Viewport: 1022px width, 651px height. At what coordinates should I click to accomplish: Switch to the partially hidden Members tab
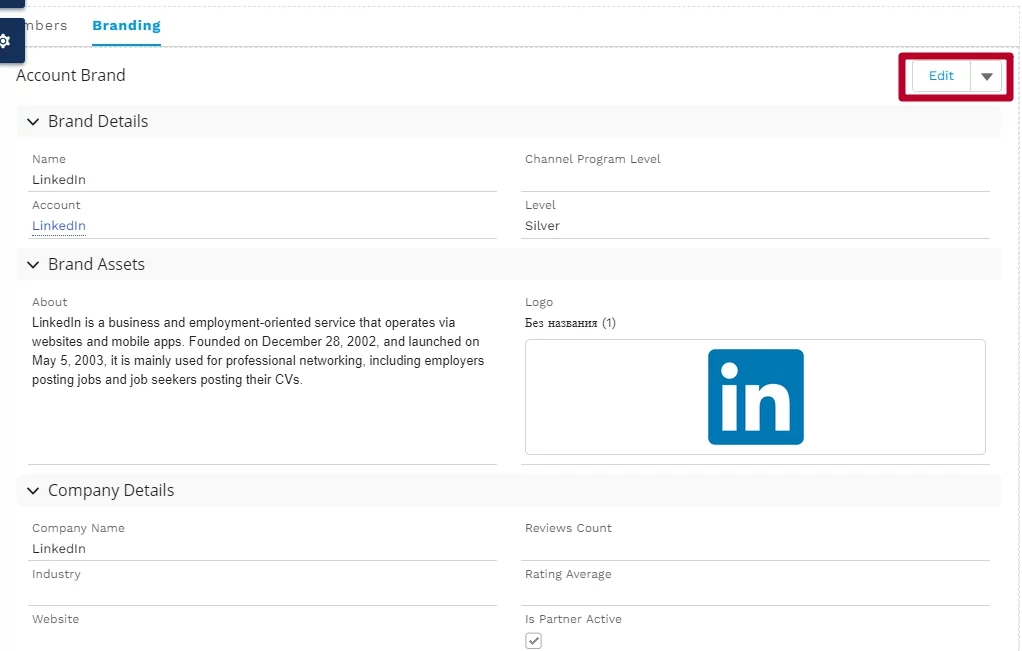tap(46, 25)
